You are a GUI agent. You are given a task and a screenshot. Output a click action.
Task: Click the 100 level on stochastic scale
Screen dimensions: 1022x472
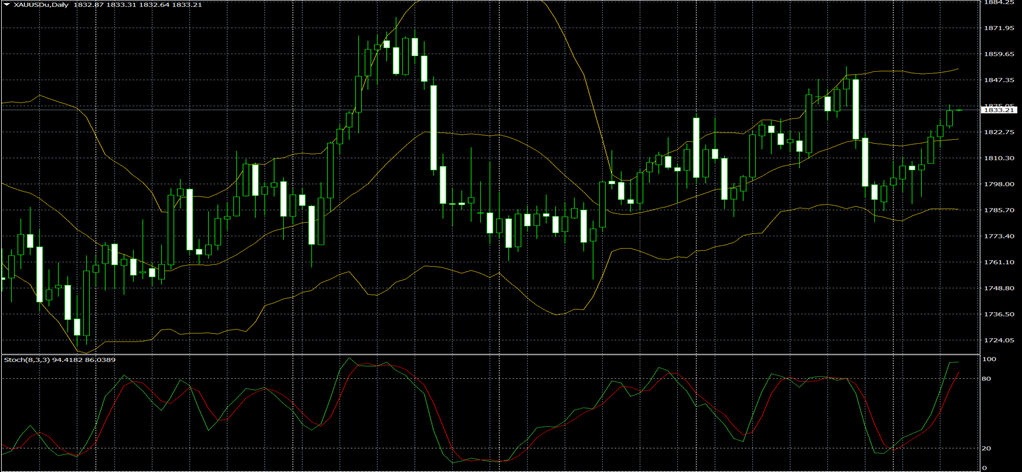989,360
